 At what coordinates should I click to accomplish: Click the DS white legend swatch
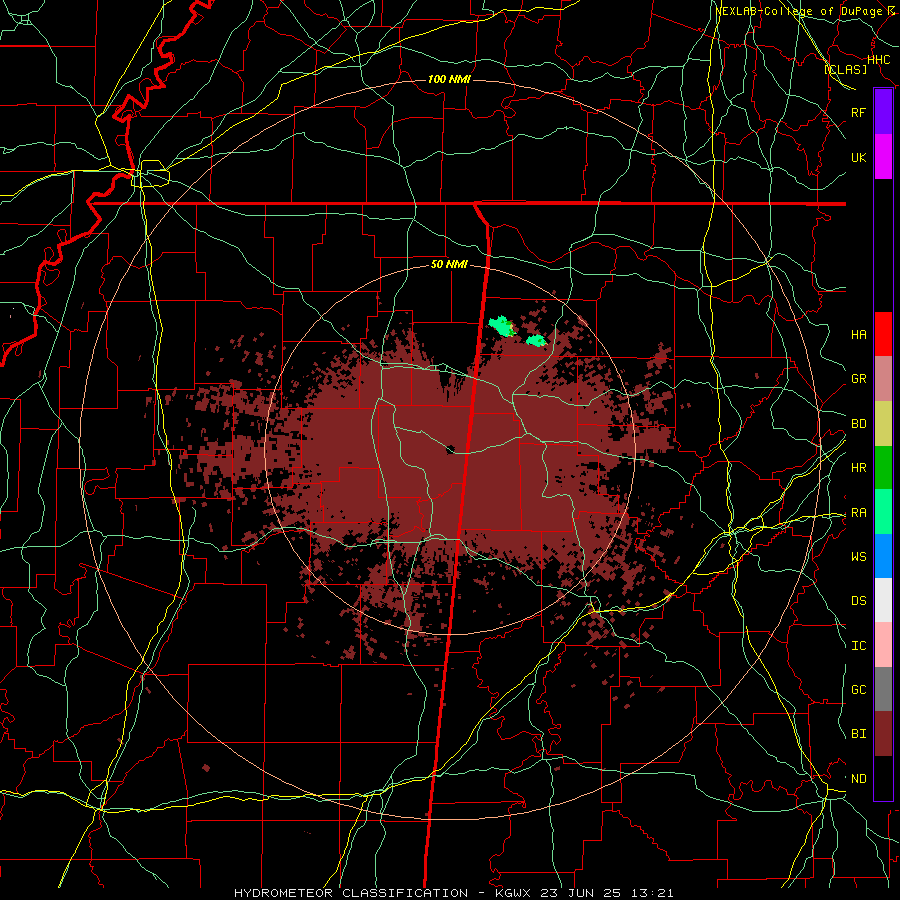pos(883,600)
